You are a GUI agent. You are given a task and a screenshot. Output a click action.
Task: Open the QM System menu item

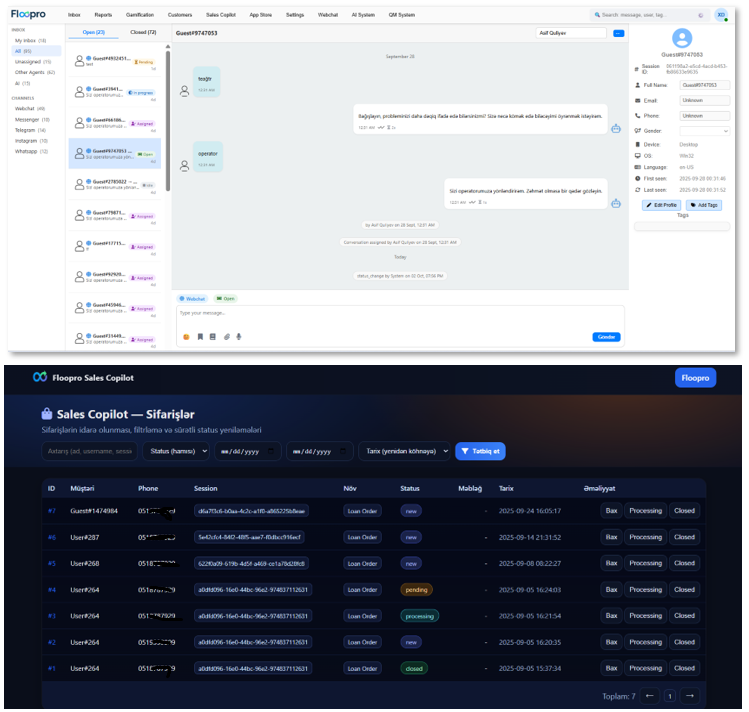pos(402,15)
